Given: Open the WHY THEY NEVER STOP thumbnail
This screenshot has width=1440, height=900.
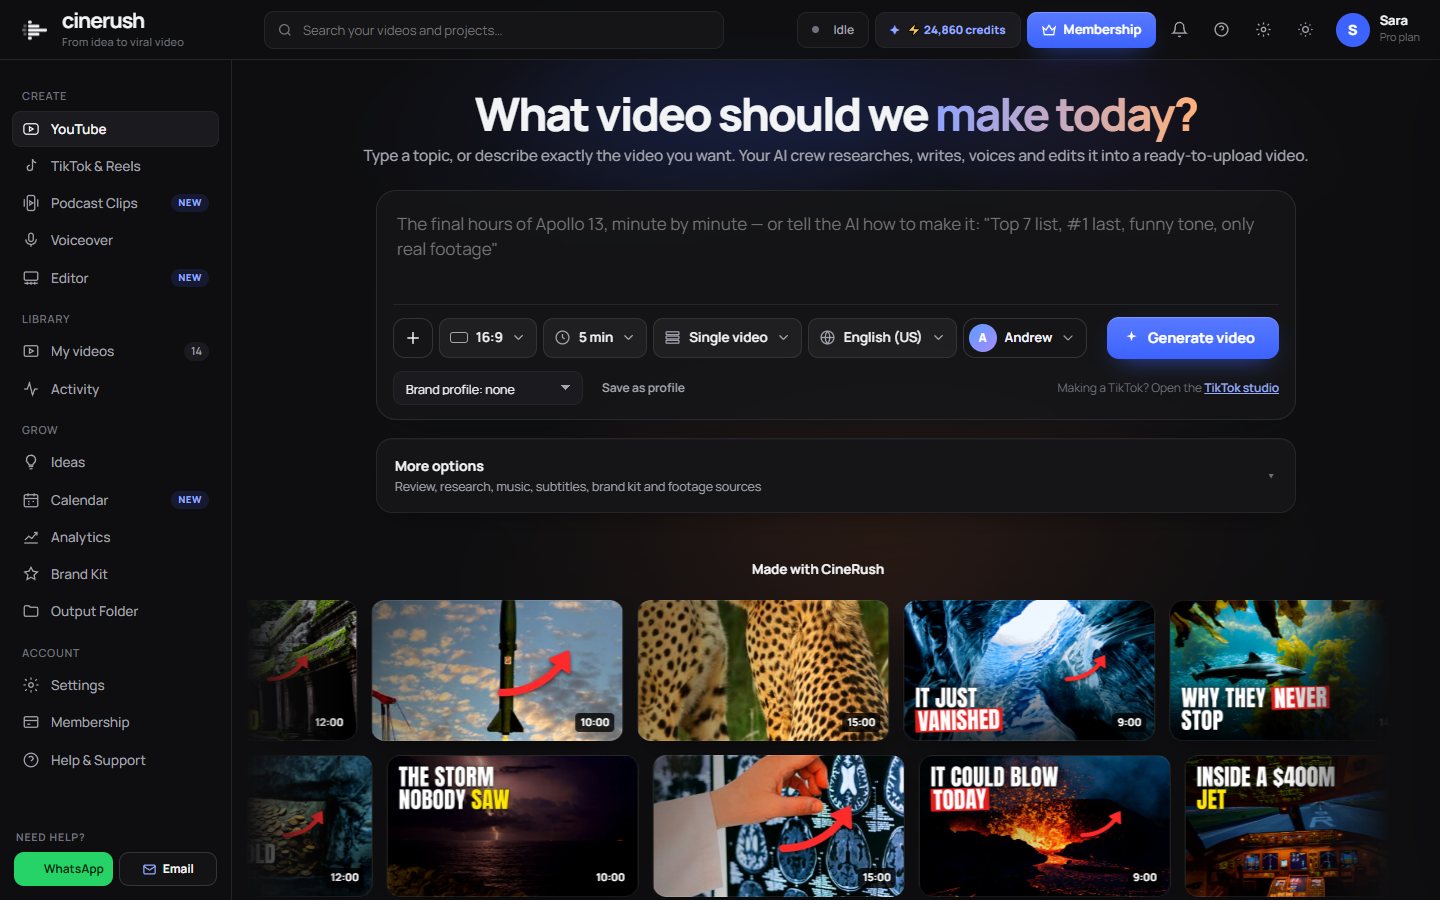Looking at the screenshot, I should click(x=1278, y=670).
